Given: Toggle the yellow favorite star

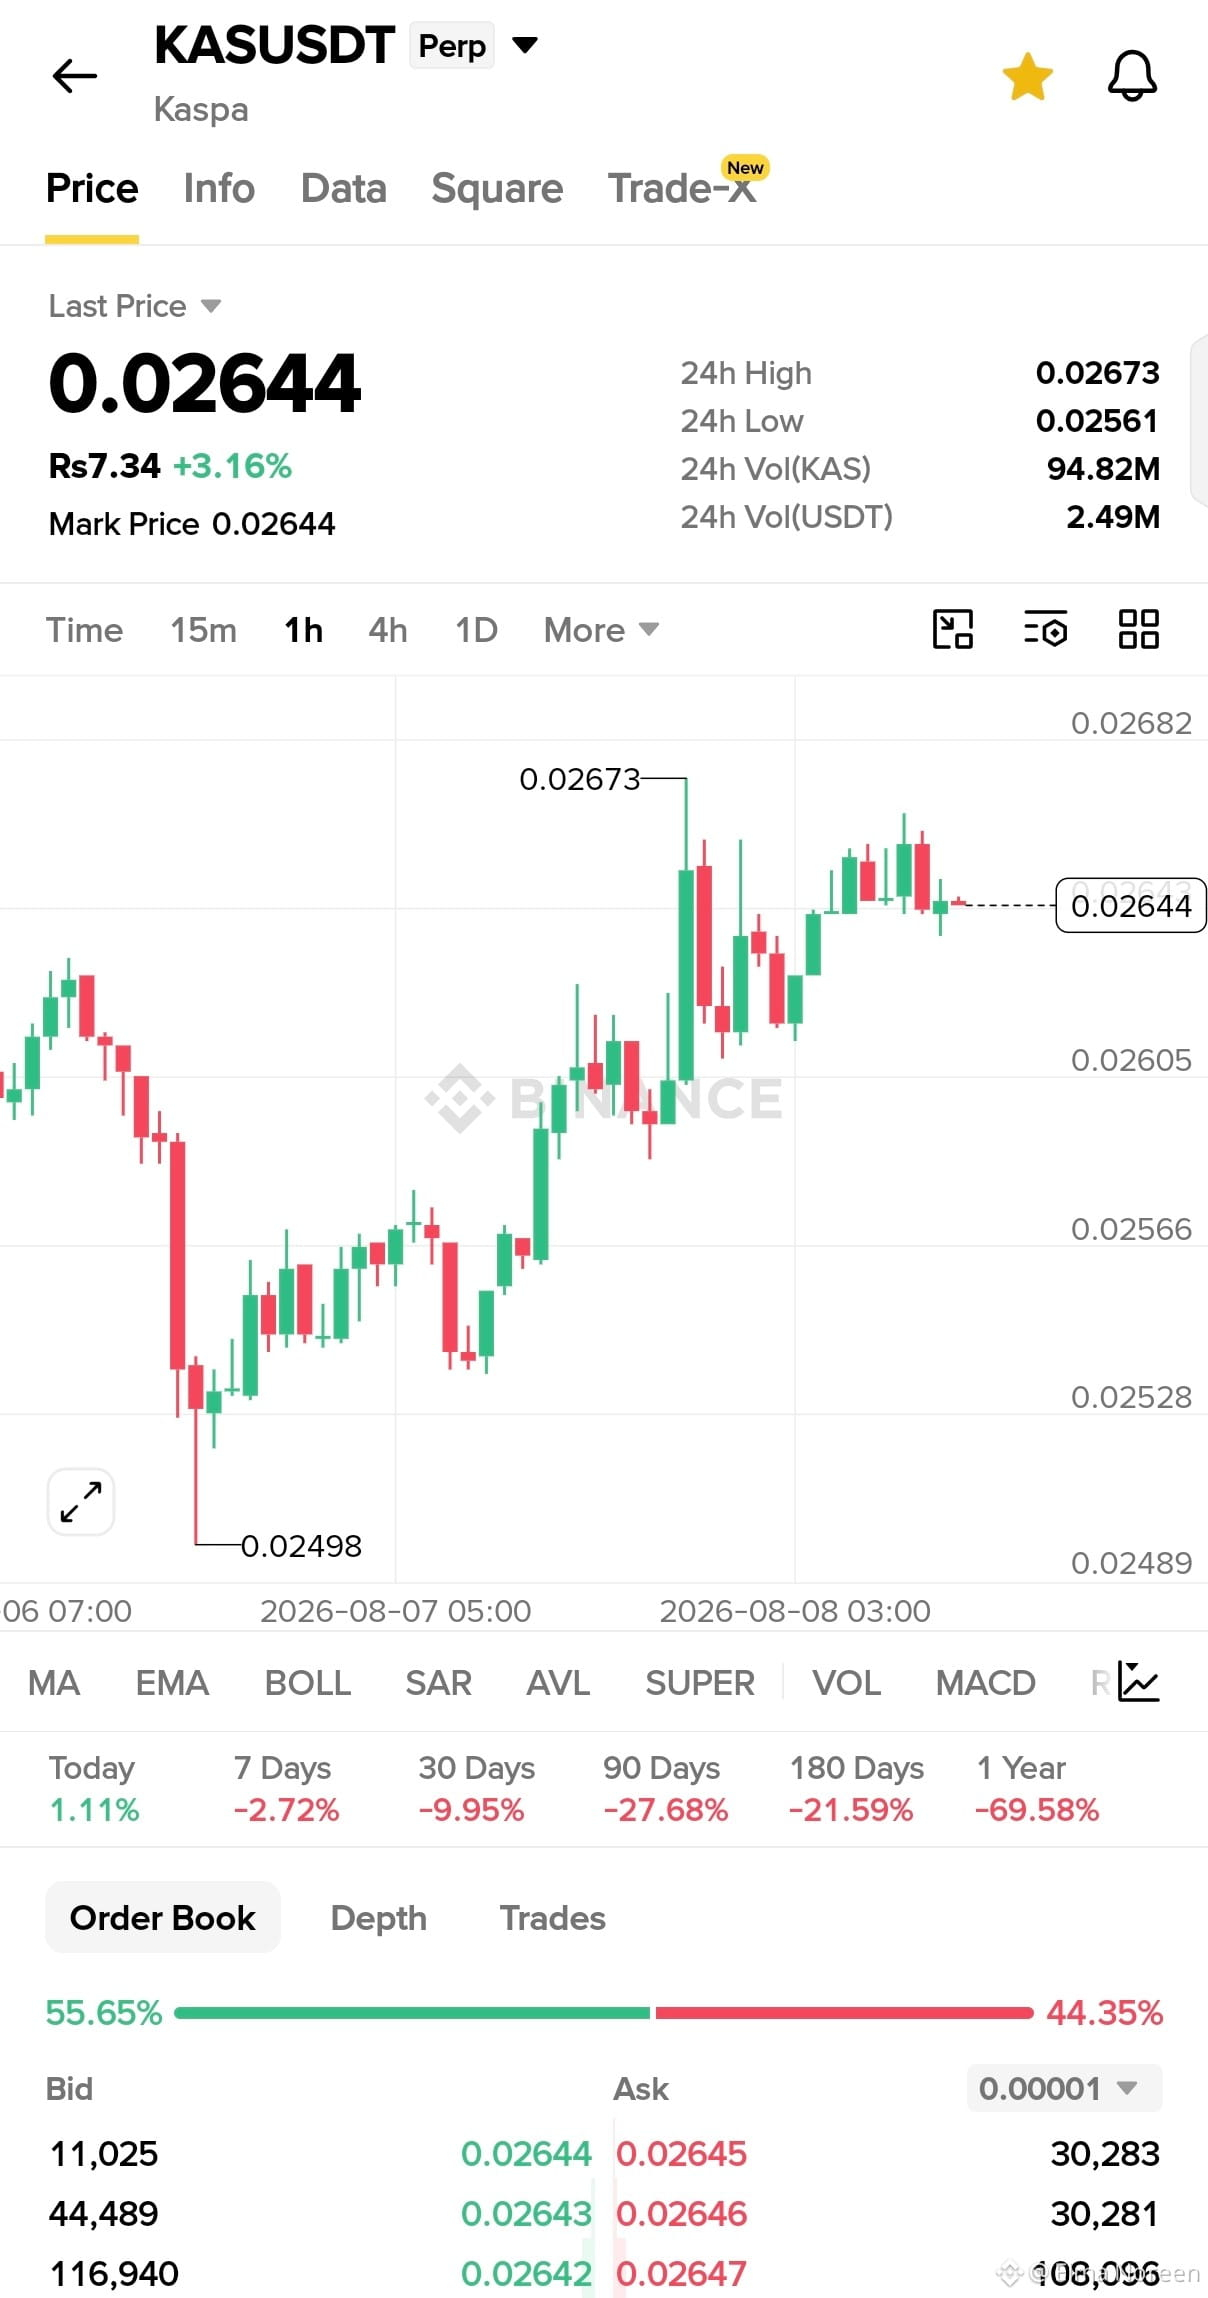Looking at the screenshot, I should coord(1027,77).
